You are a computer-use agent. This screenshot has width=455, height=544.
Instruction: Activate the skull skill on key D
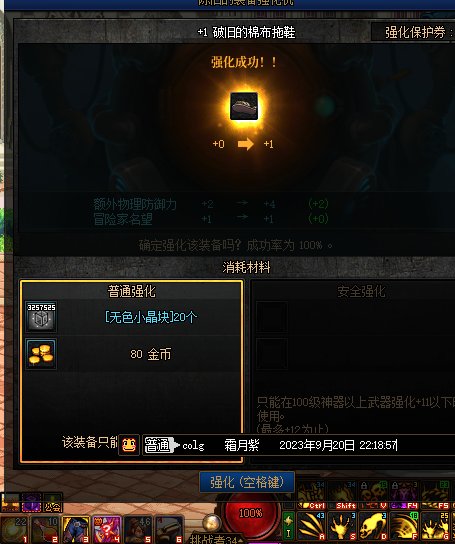[x=373, y=526]
